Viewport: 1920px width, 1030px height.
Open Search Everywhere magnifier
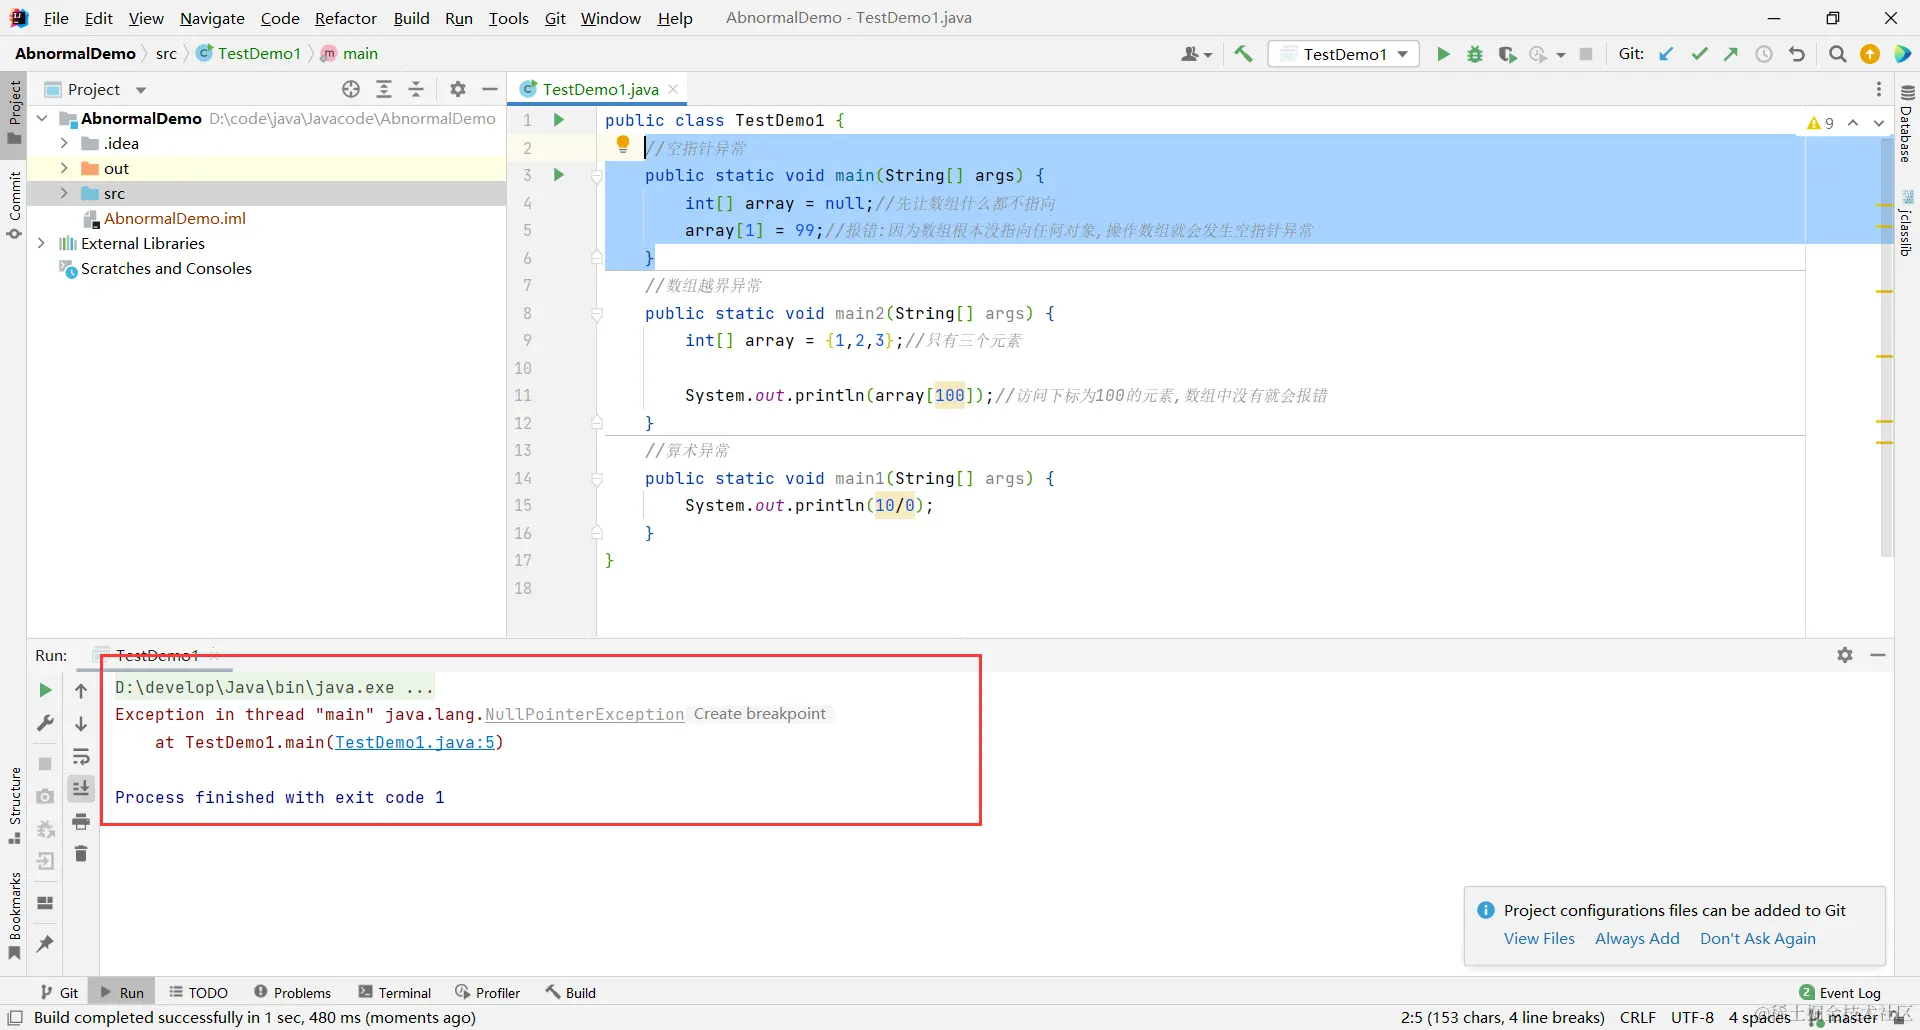pyautogui.click(x=1837, y=54)
